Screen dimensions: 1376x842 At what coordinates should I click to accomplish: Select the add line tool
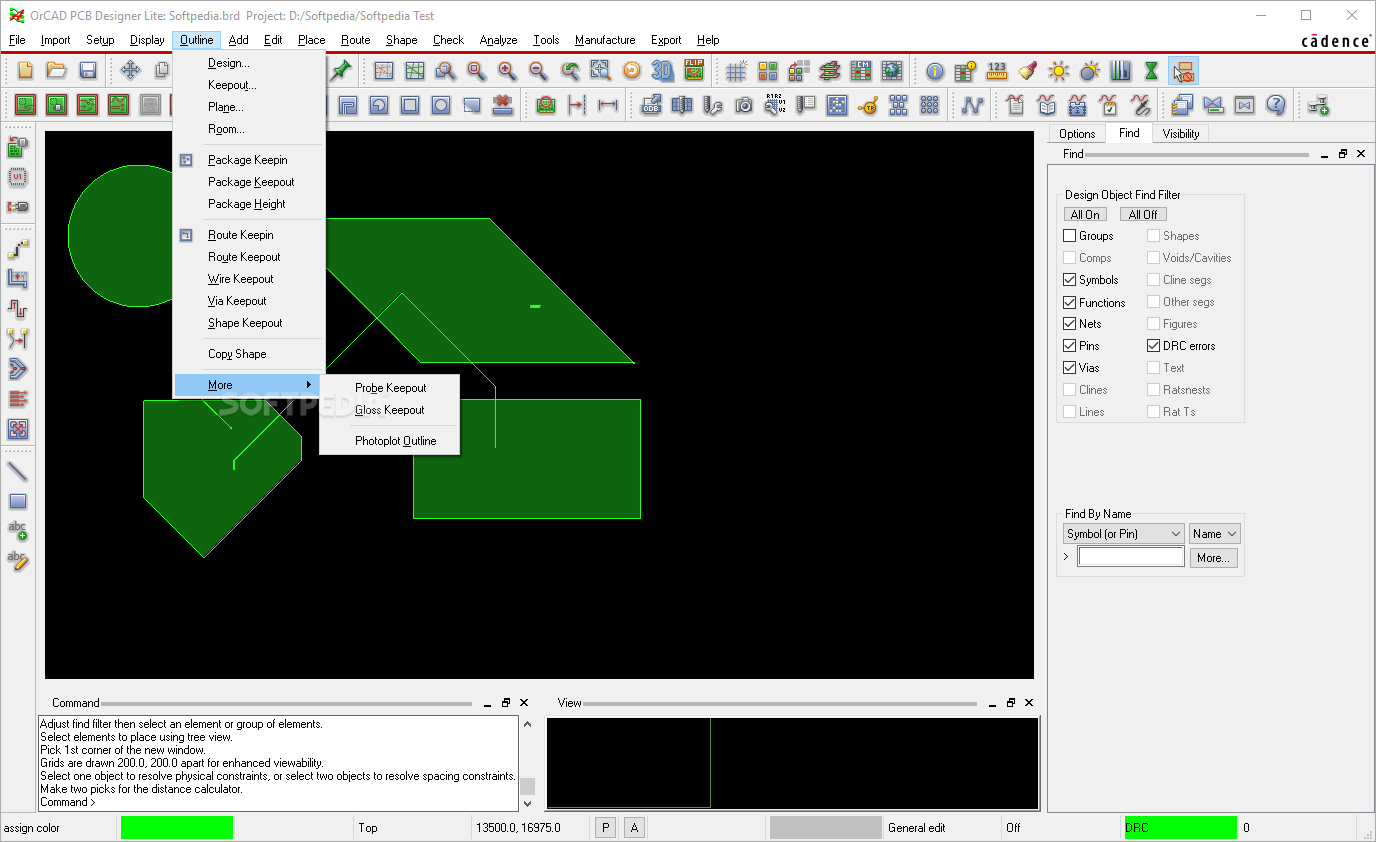click(x=17, y=470)
